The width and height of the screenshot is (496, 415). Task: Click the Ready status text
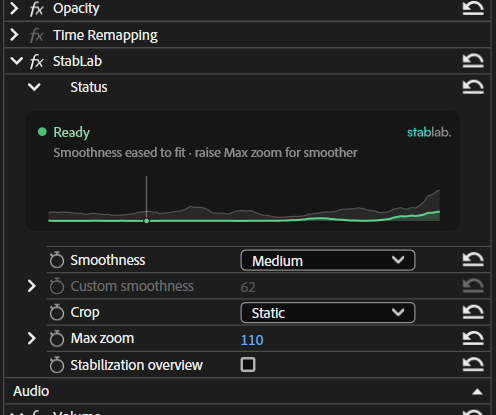tap(72, 132)
